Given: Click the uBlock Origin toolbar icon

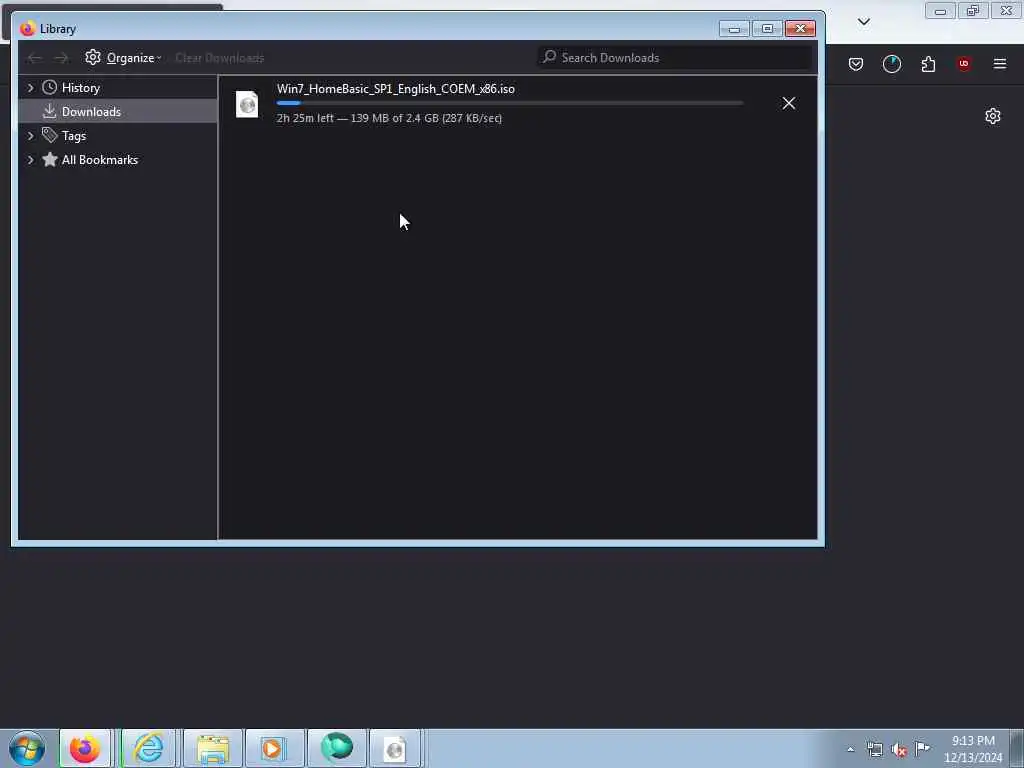Looking at the screenshot, I should (x=964, y=64).
